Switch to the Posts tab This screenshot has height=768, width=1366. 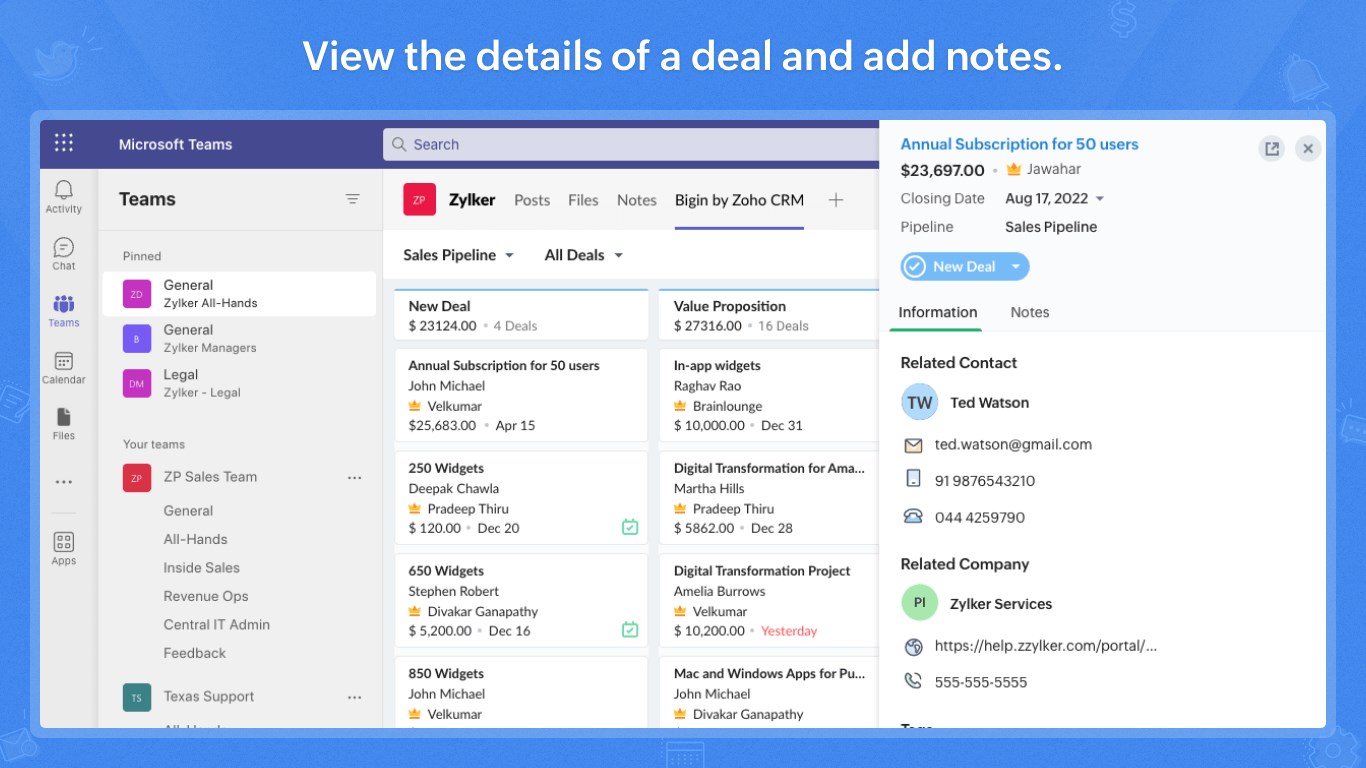(x=532, y=200)
